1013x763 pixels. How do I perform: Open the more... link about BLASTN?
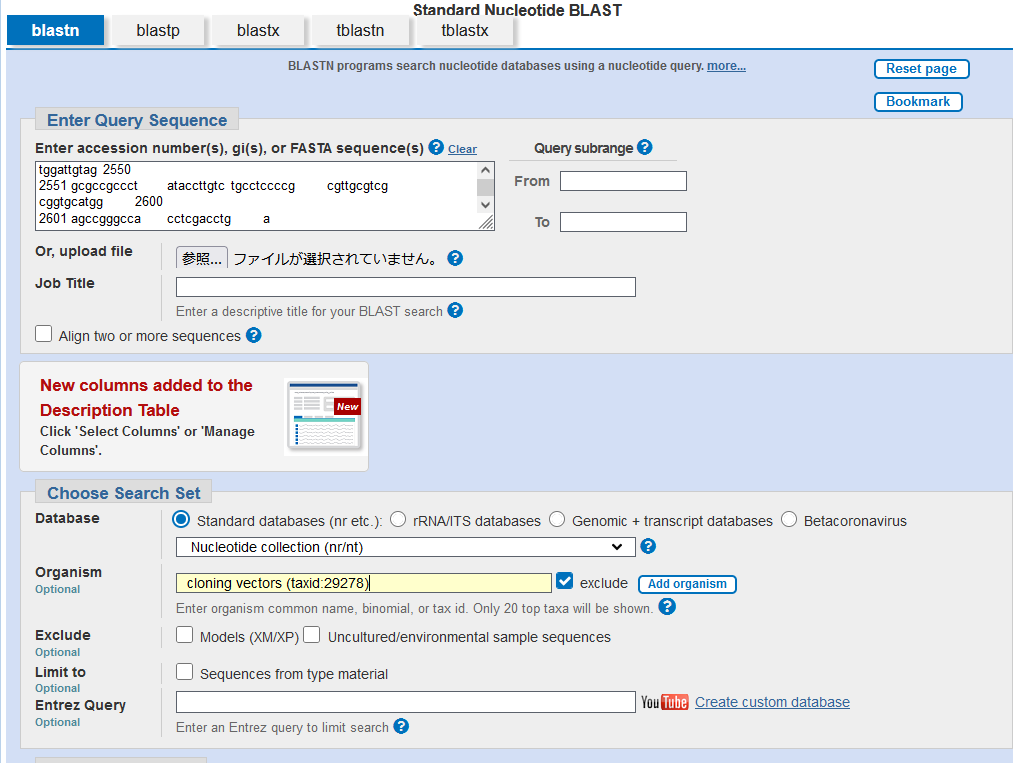point(726,66)
